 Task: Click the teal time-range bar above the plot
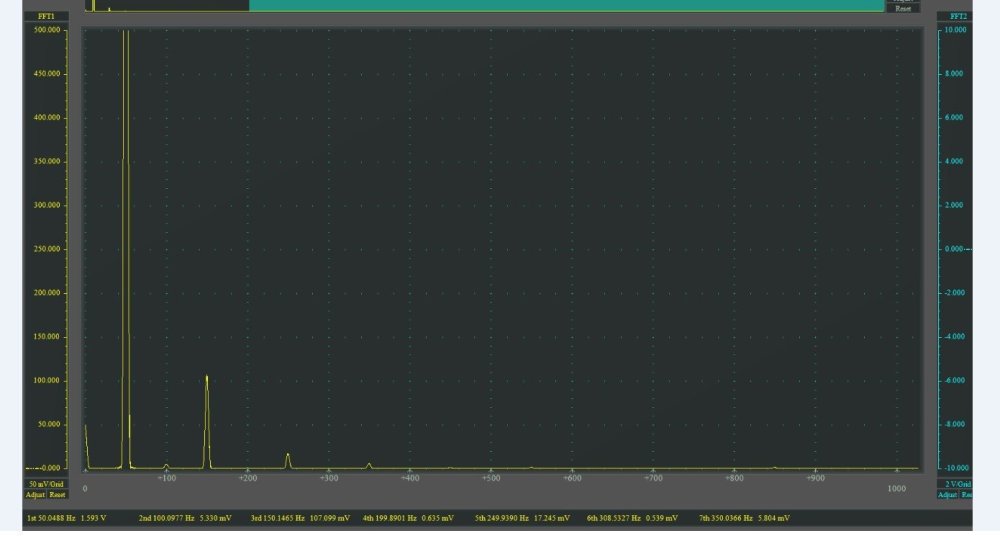tap(566, 5)
